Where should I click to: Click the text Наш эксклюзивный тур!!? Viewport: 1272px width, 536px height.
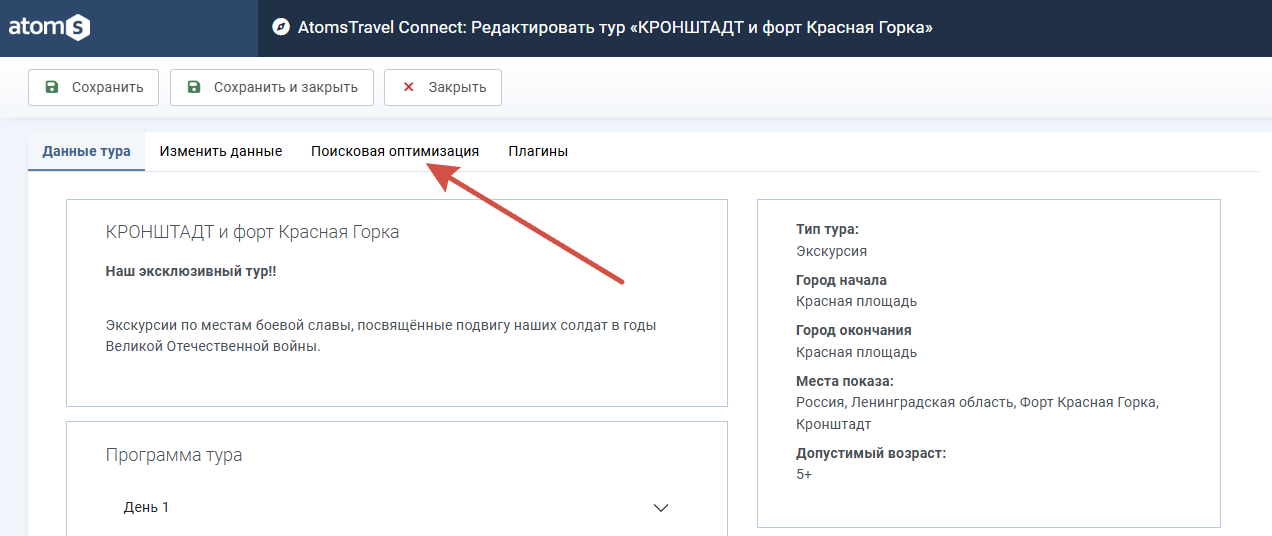pyautogui.click(x=190, y=271)
